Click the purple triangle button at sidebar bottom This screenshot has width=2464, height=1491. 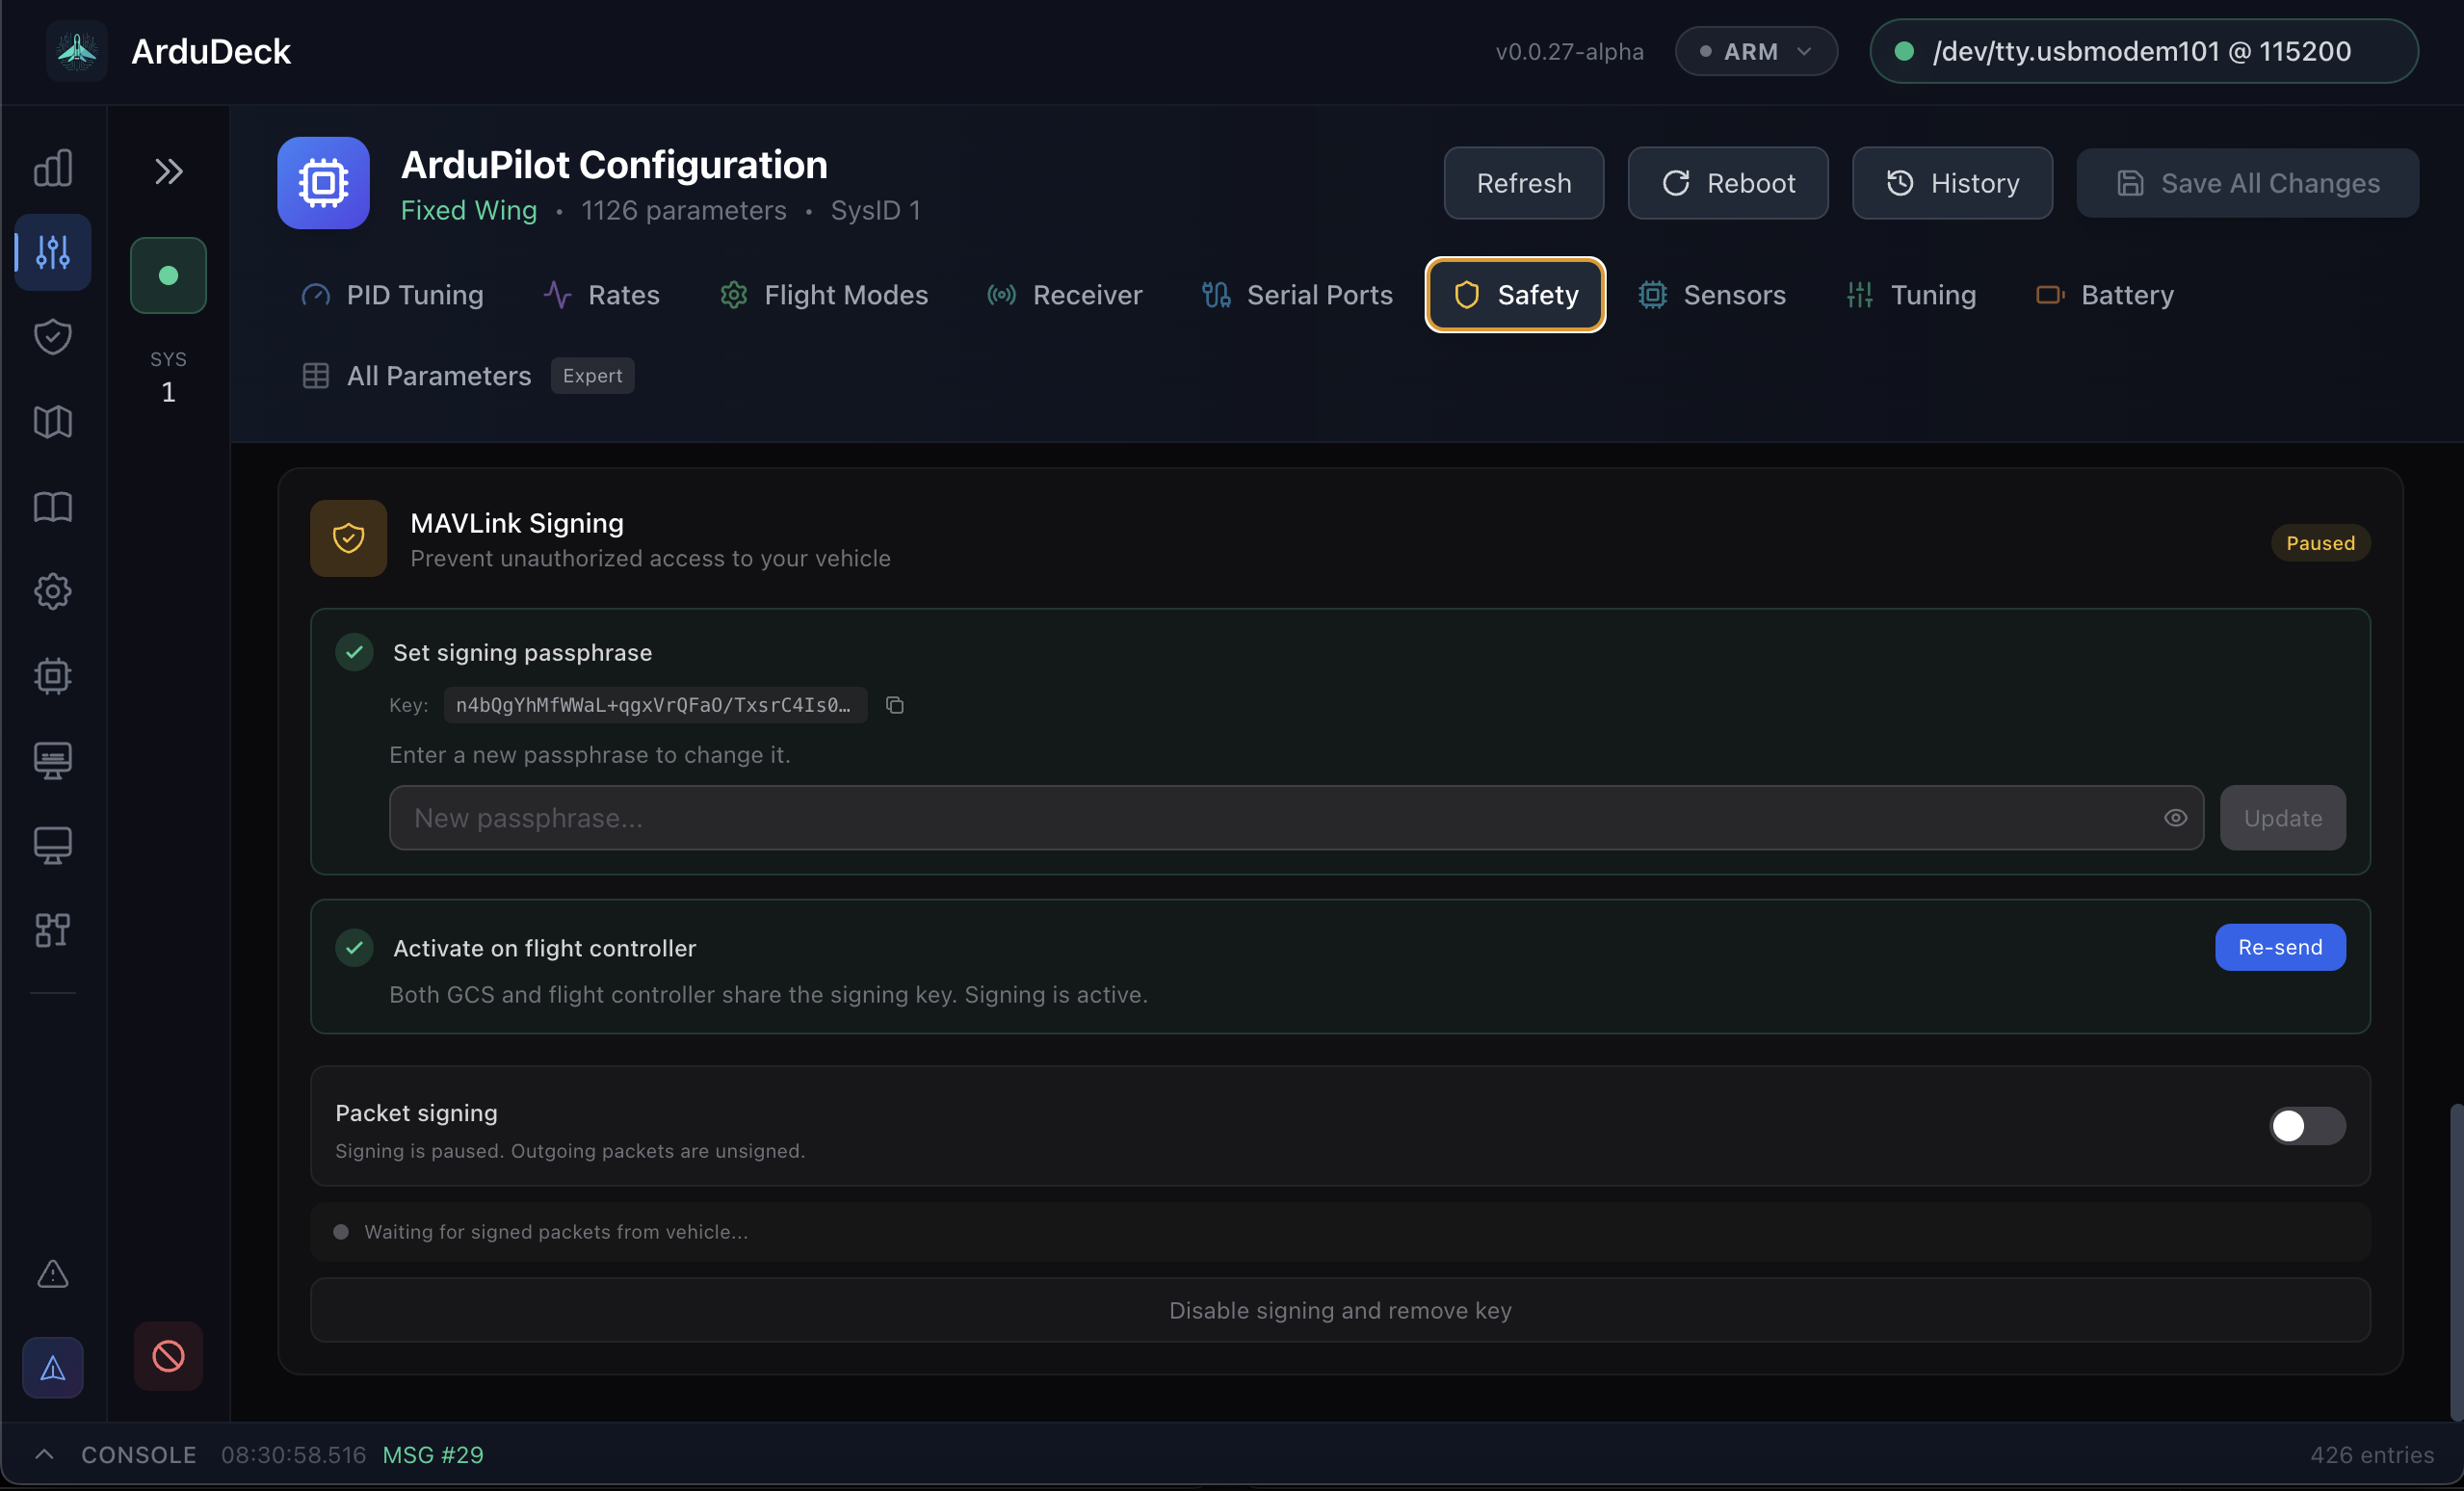click(53, 1367)
